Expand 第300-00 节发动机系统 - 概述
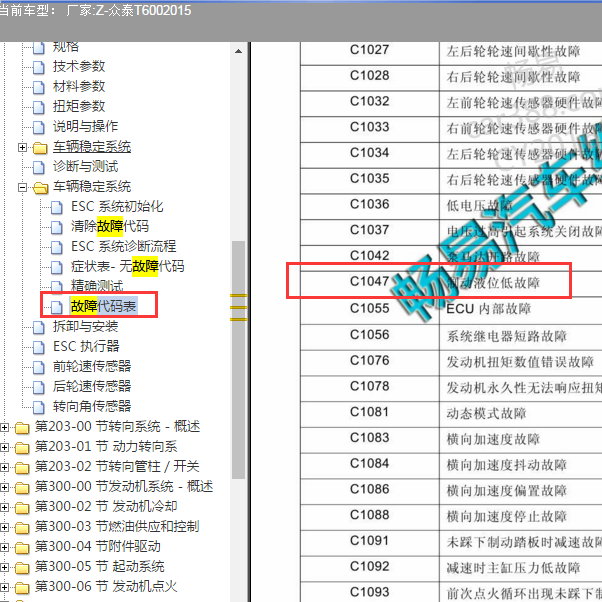602x602 pixels. click(4, 487)
